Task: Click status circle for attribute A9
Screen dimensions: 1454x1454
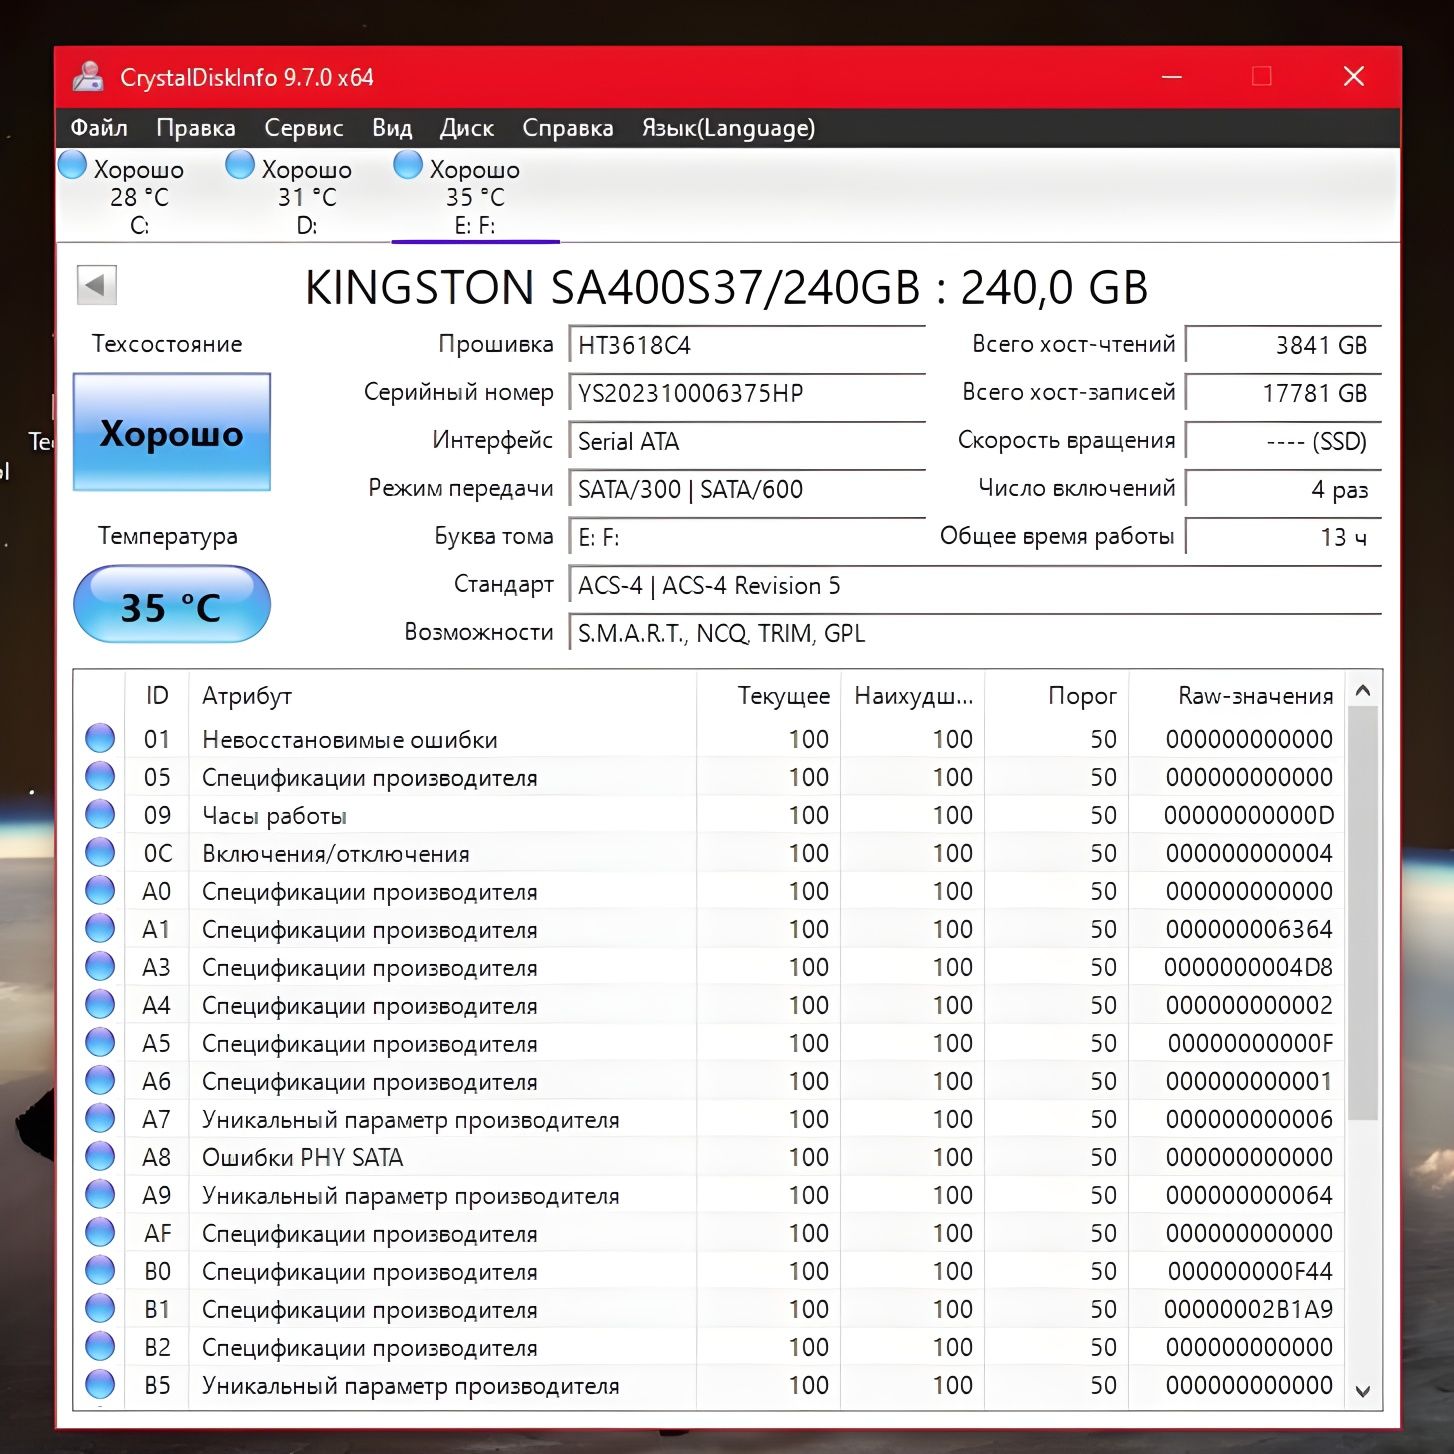Action: click(100, 1194)
